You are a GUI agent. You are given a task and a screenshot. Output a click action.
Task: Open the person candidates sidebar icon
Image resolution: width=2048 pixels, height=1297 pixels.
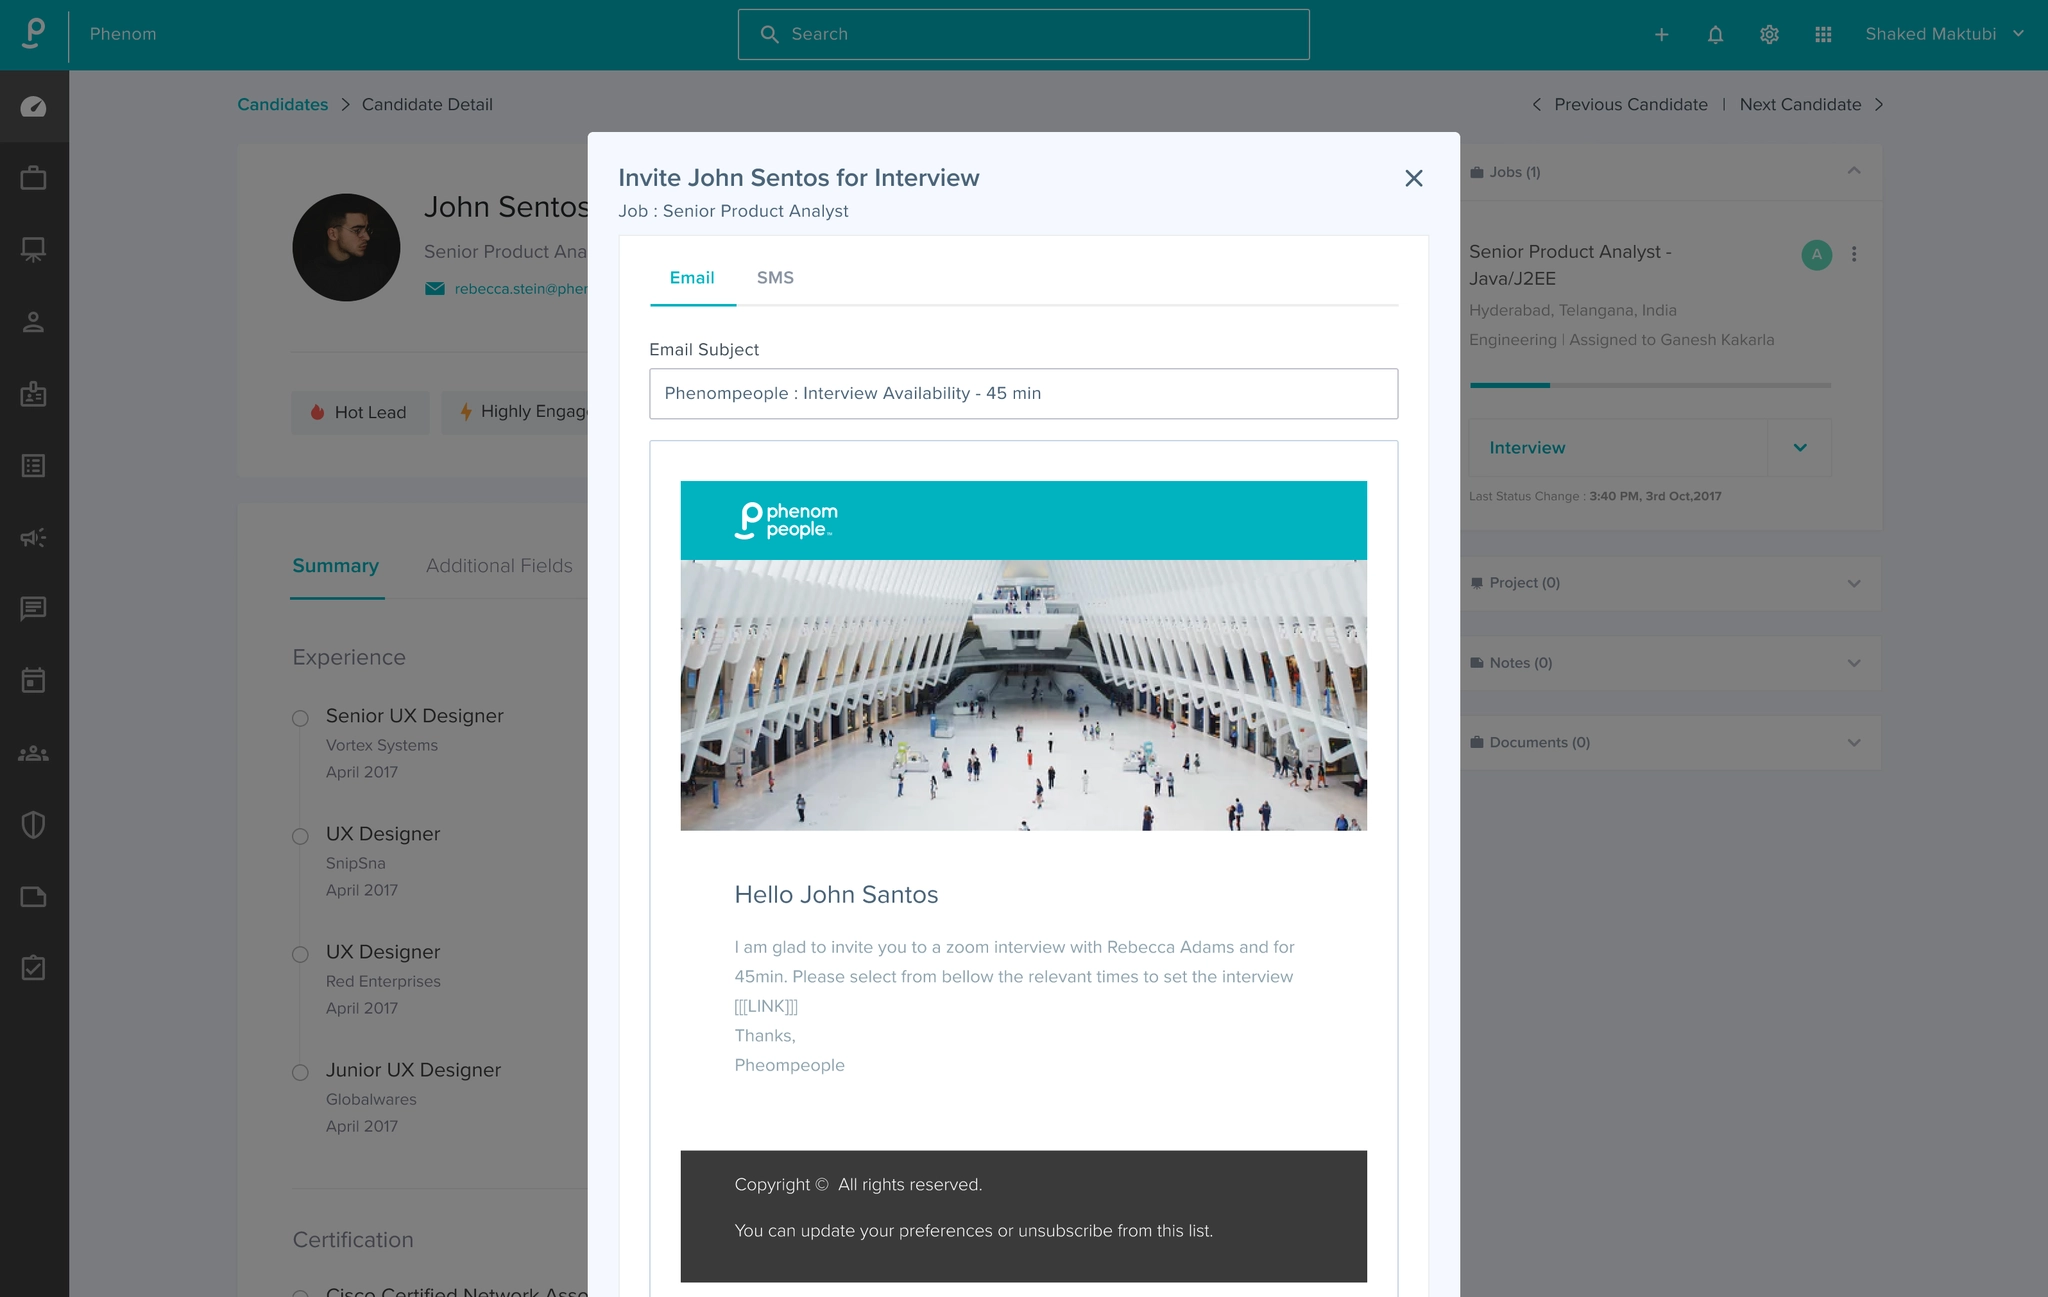(x=34, y=322)
